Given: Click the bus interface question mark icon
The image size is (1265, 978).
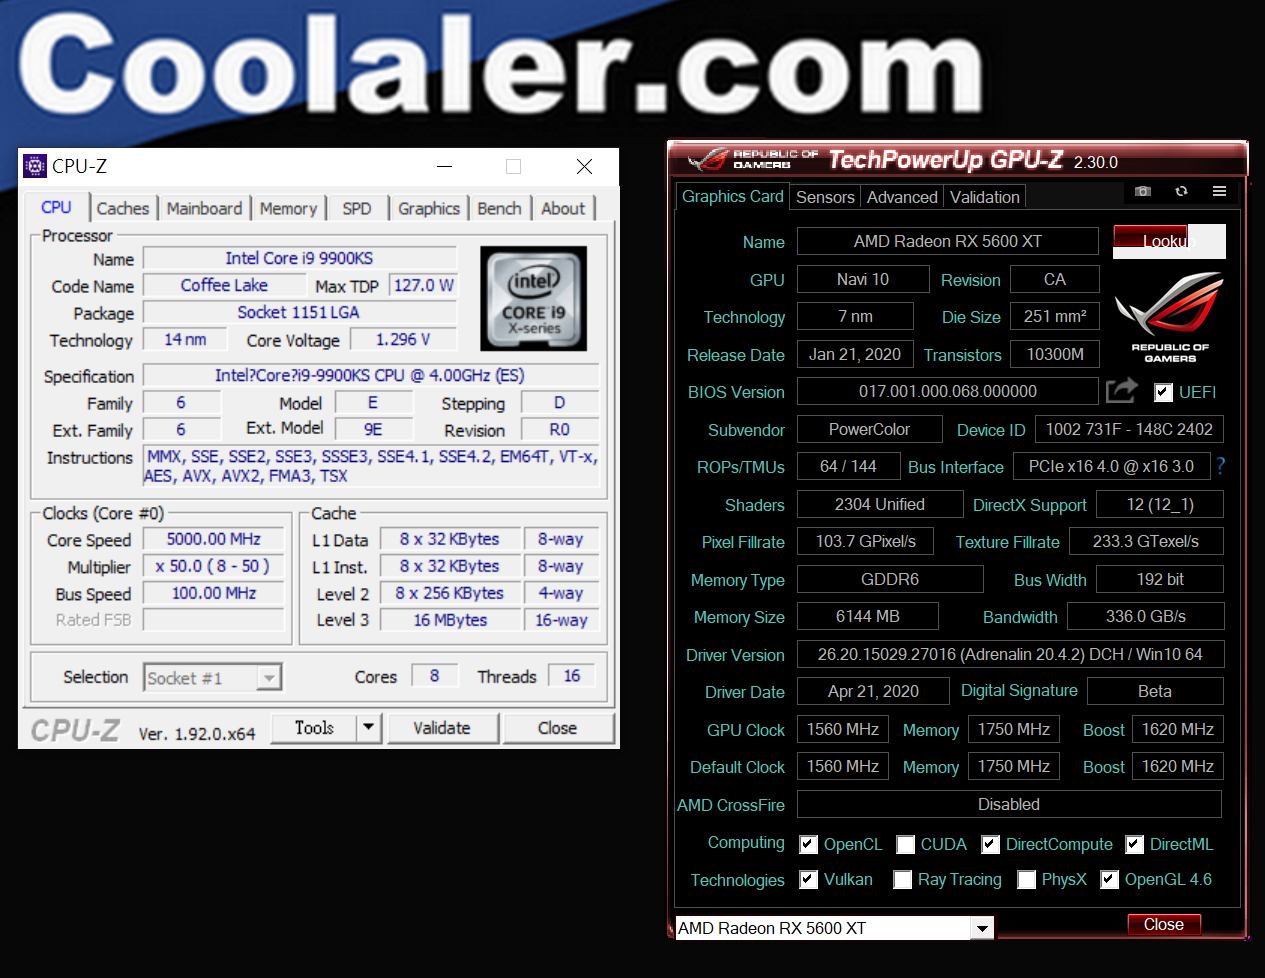Looking at the screenshot, I should click(1220, 466).
